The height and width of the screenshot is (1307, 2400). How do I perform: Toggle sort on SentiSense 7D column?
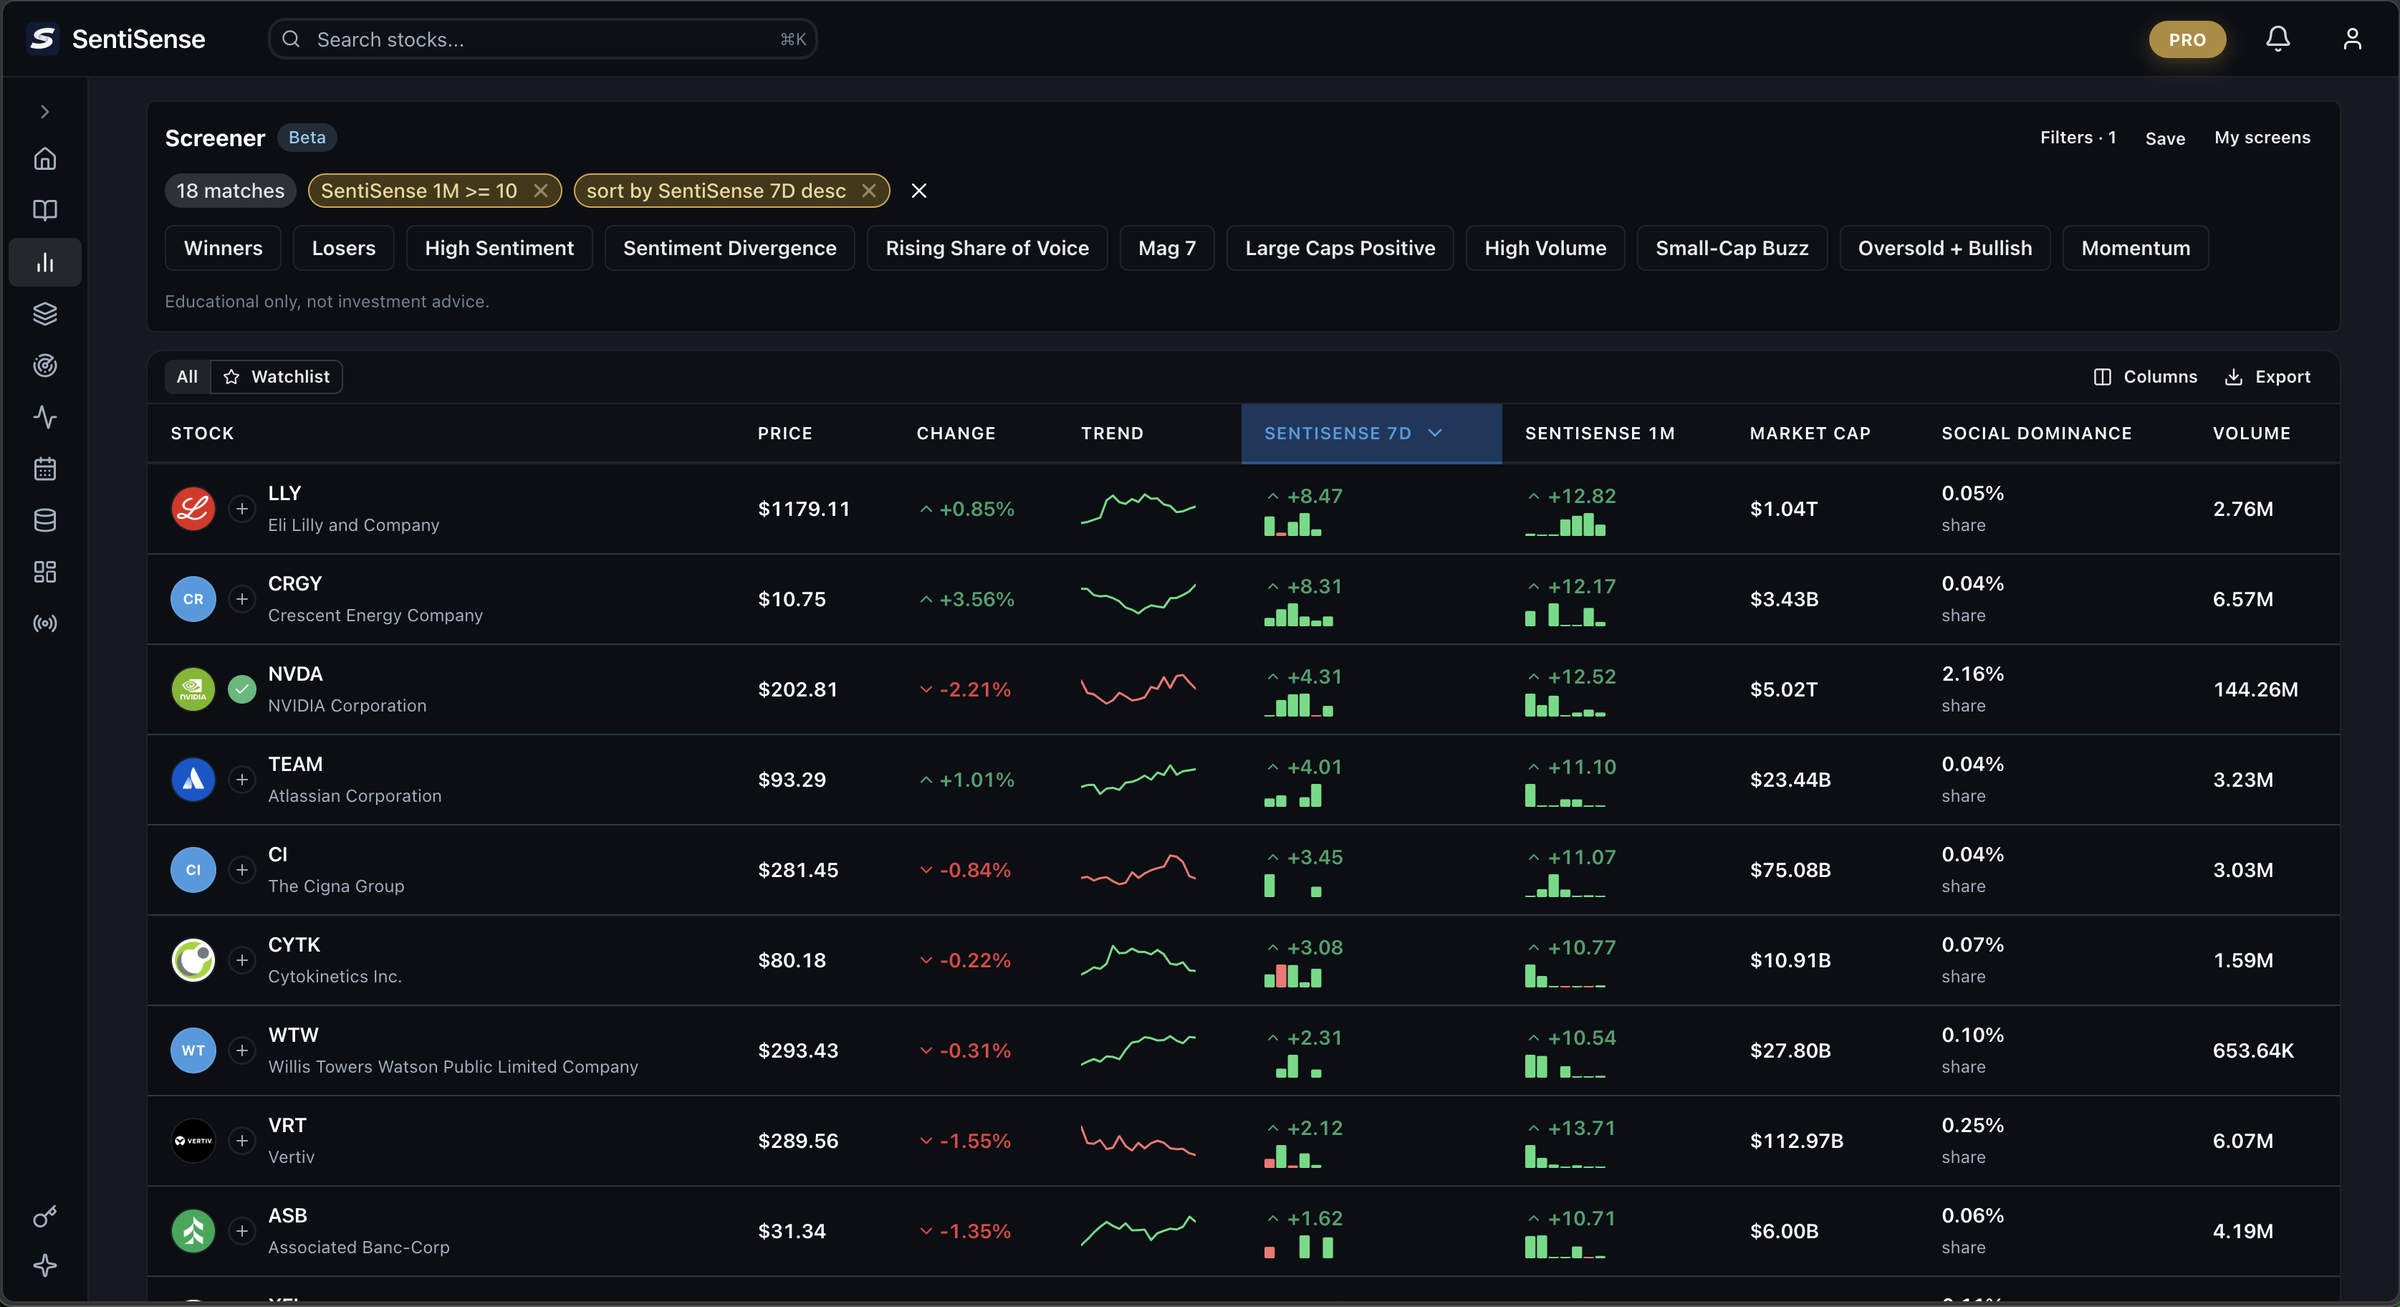(x=1371, y=434)
